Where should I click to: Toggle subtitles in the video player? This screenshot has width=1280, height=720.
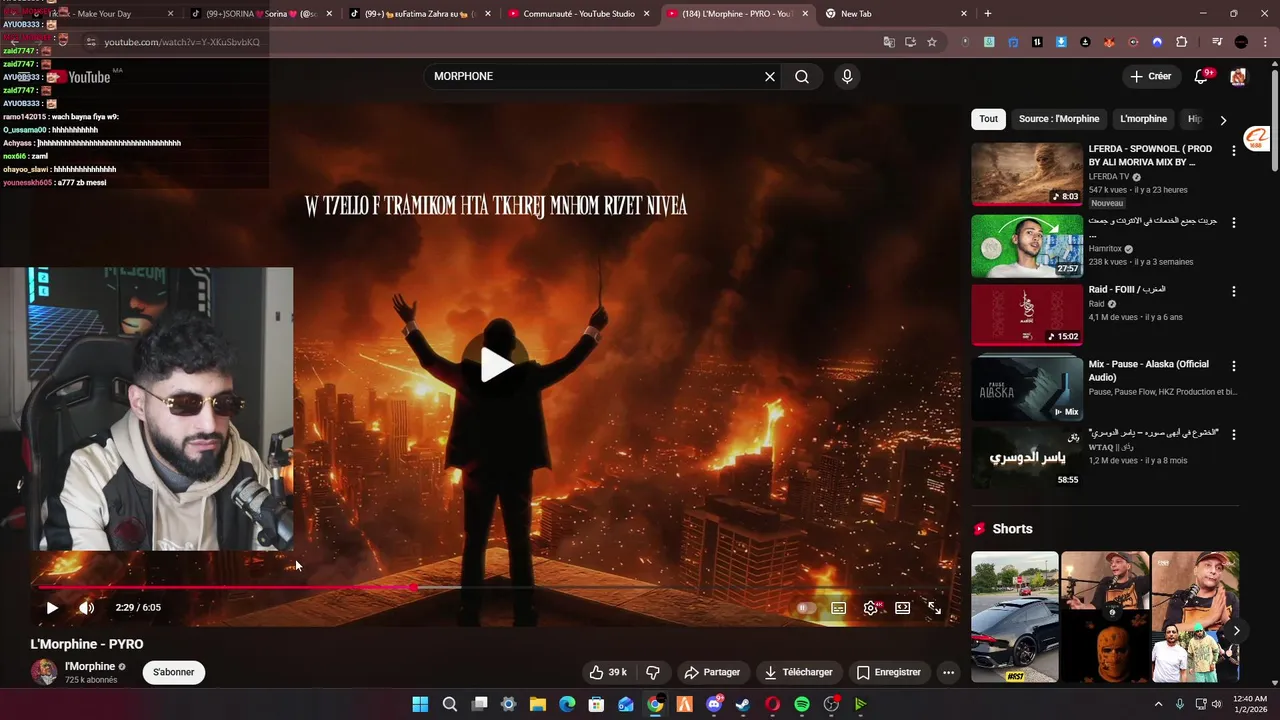coord(839,608)
